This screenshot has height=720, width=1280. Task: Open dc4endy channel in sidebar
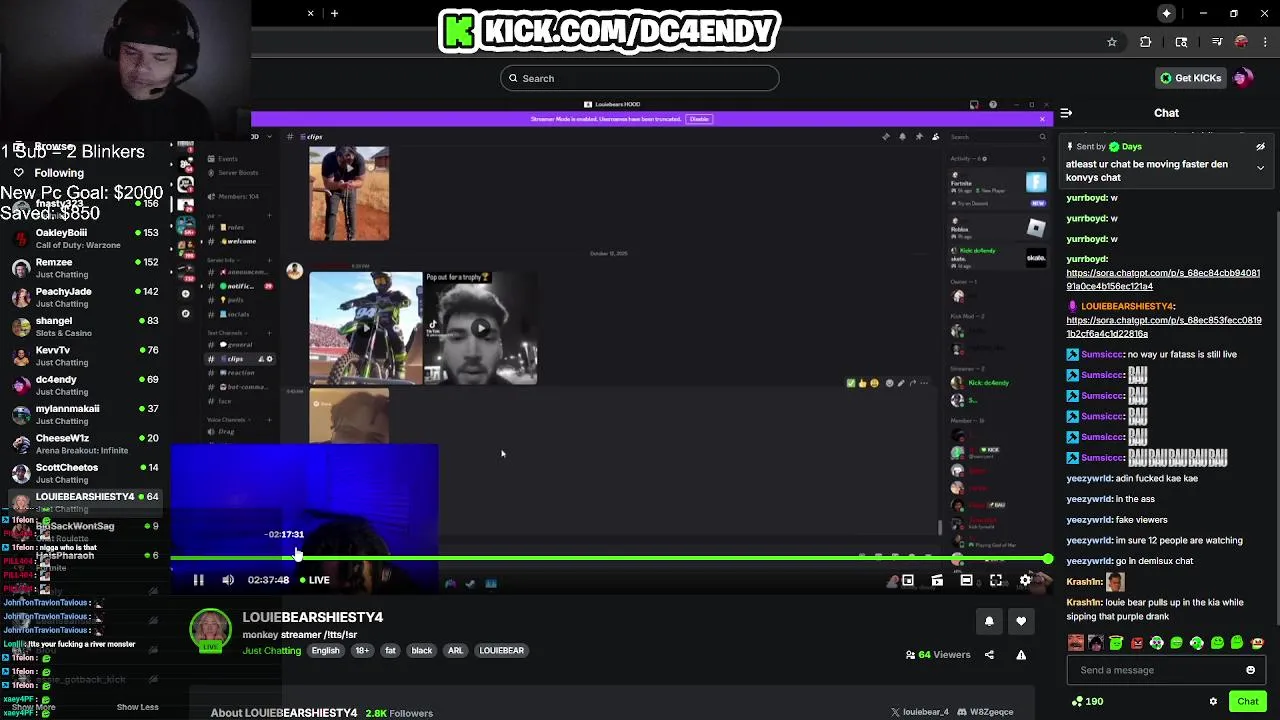85,385
